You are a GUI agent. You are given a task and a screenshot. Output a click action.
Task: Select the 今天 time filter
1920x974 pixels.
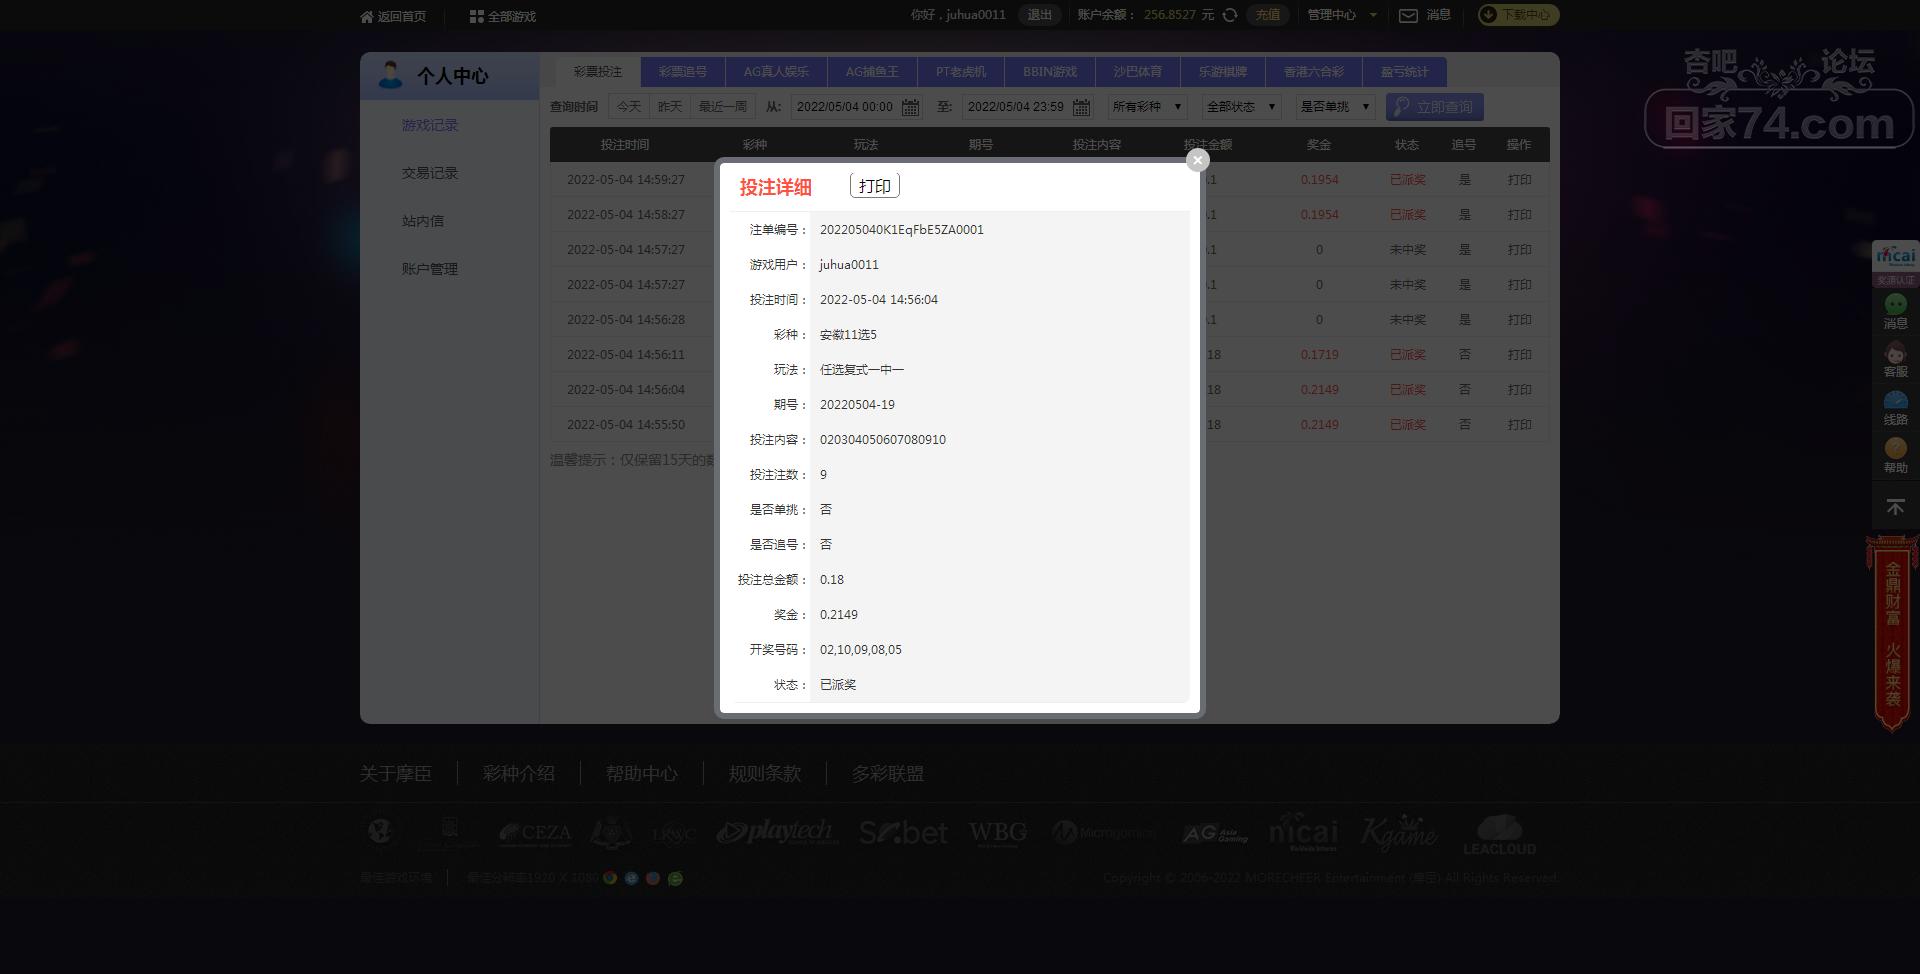pyautogui.click(x=629, y=107)
